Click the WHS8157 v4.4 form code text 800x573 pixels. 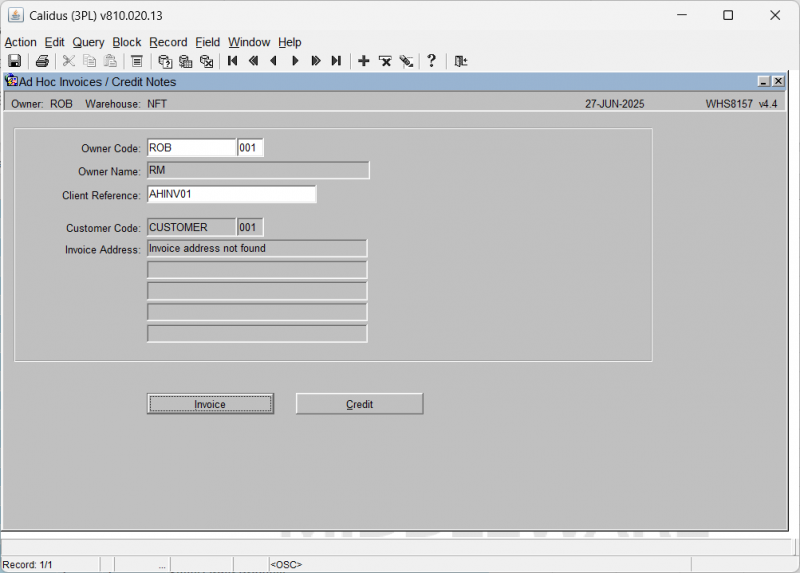click(741, 104)
